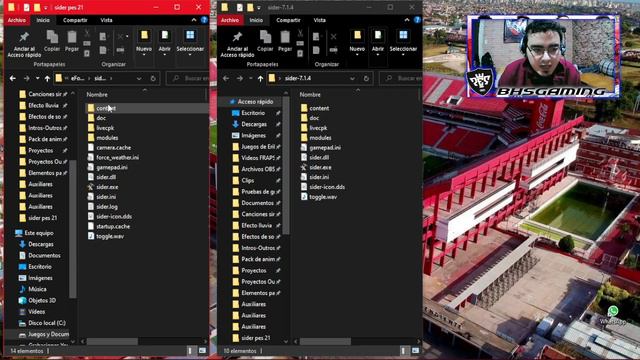This screenshot has height=360, width=640.
Task: Sort by Nombre column in sider-7.1.4
Action: click(310, 95)
